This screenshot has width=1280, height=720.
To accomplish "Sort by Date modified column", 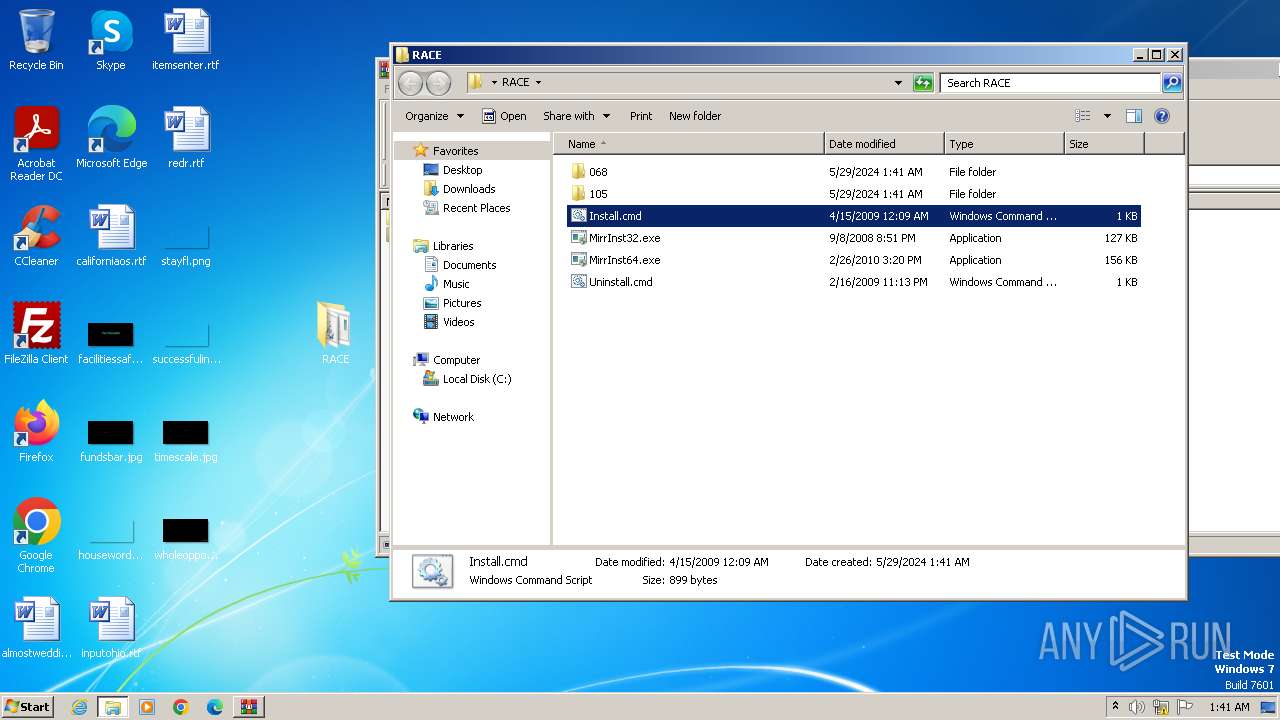I will [x=884, y=144].
